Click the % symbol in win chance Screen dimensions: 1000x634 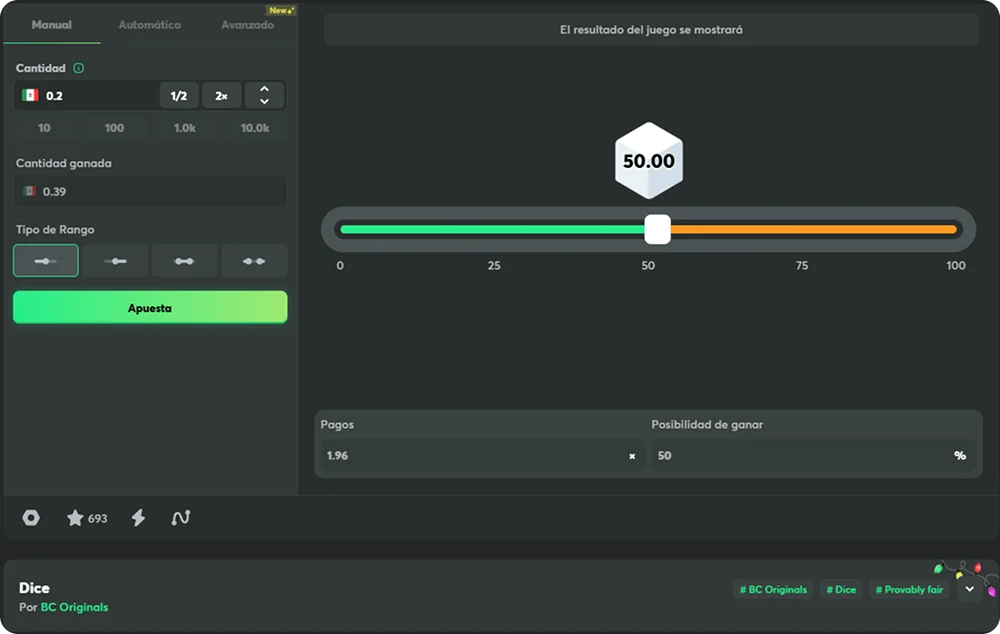point(960,455)
